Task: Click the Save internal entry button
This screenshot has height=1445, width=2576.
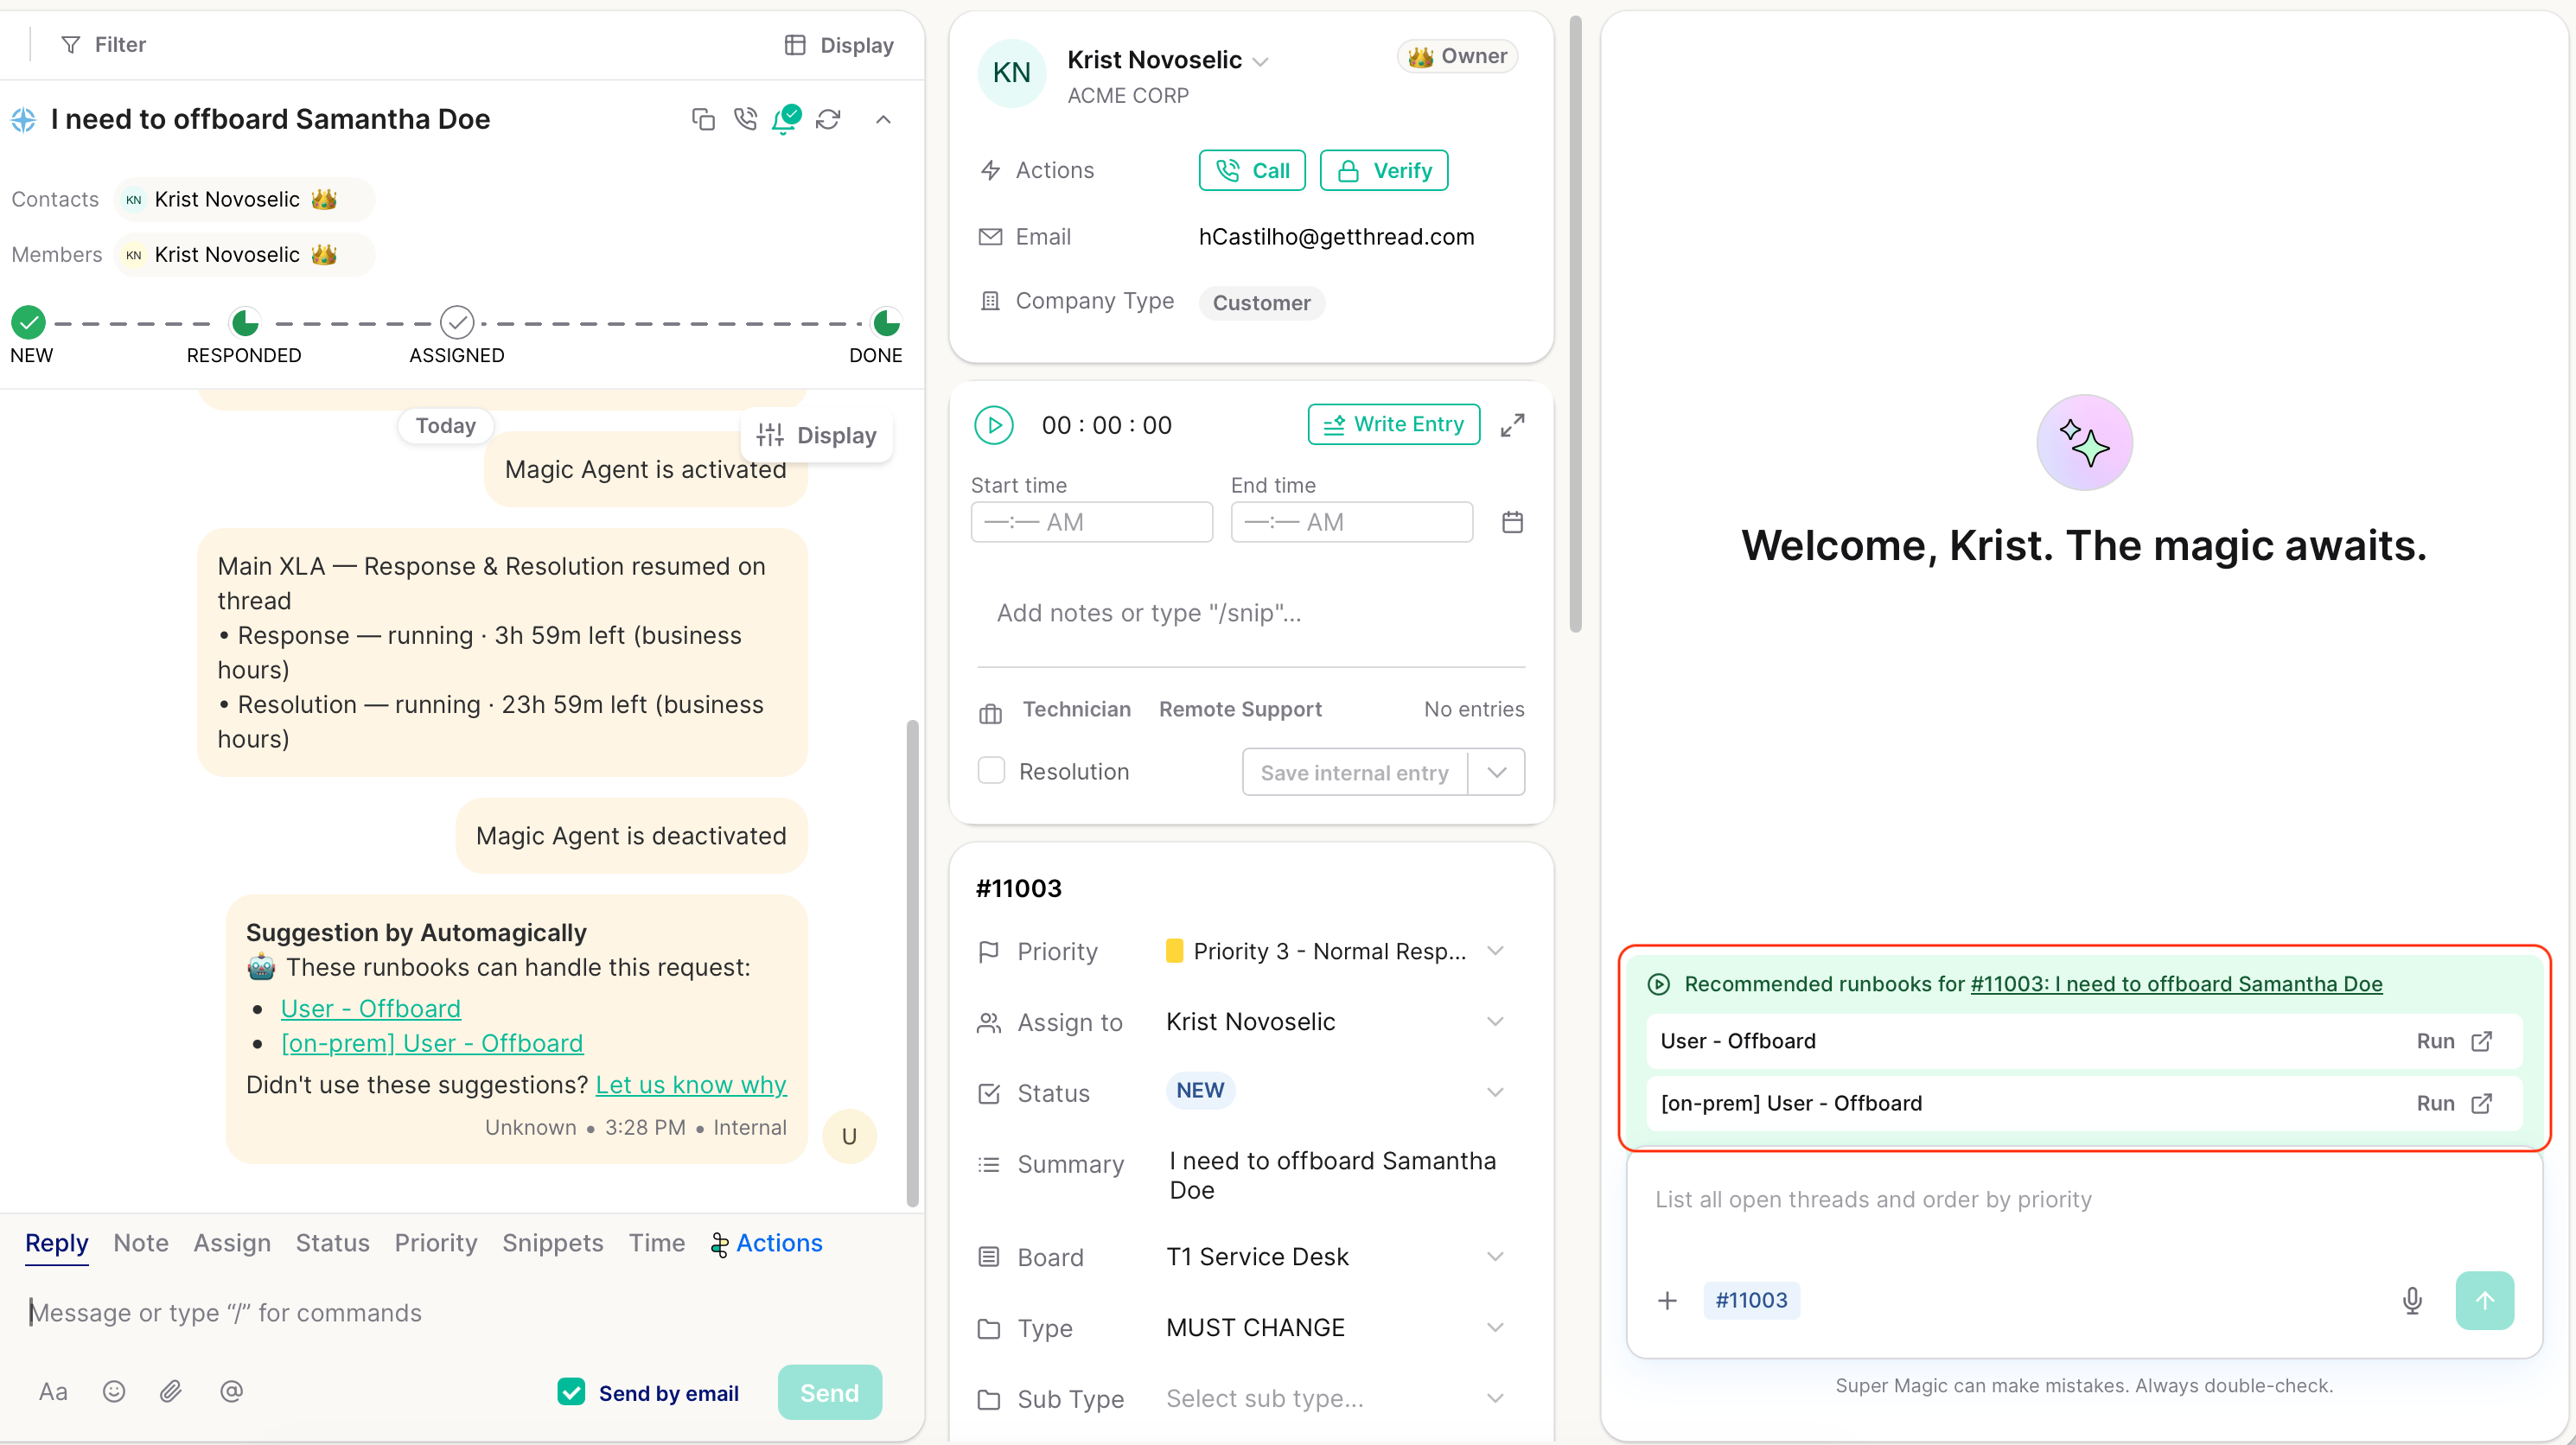Action: point(1354,773)
